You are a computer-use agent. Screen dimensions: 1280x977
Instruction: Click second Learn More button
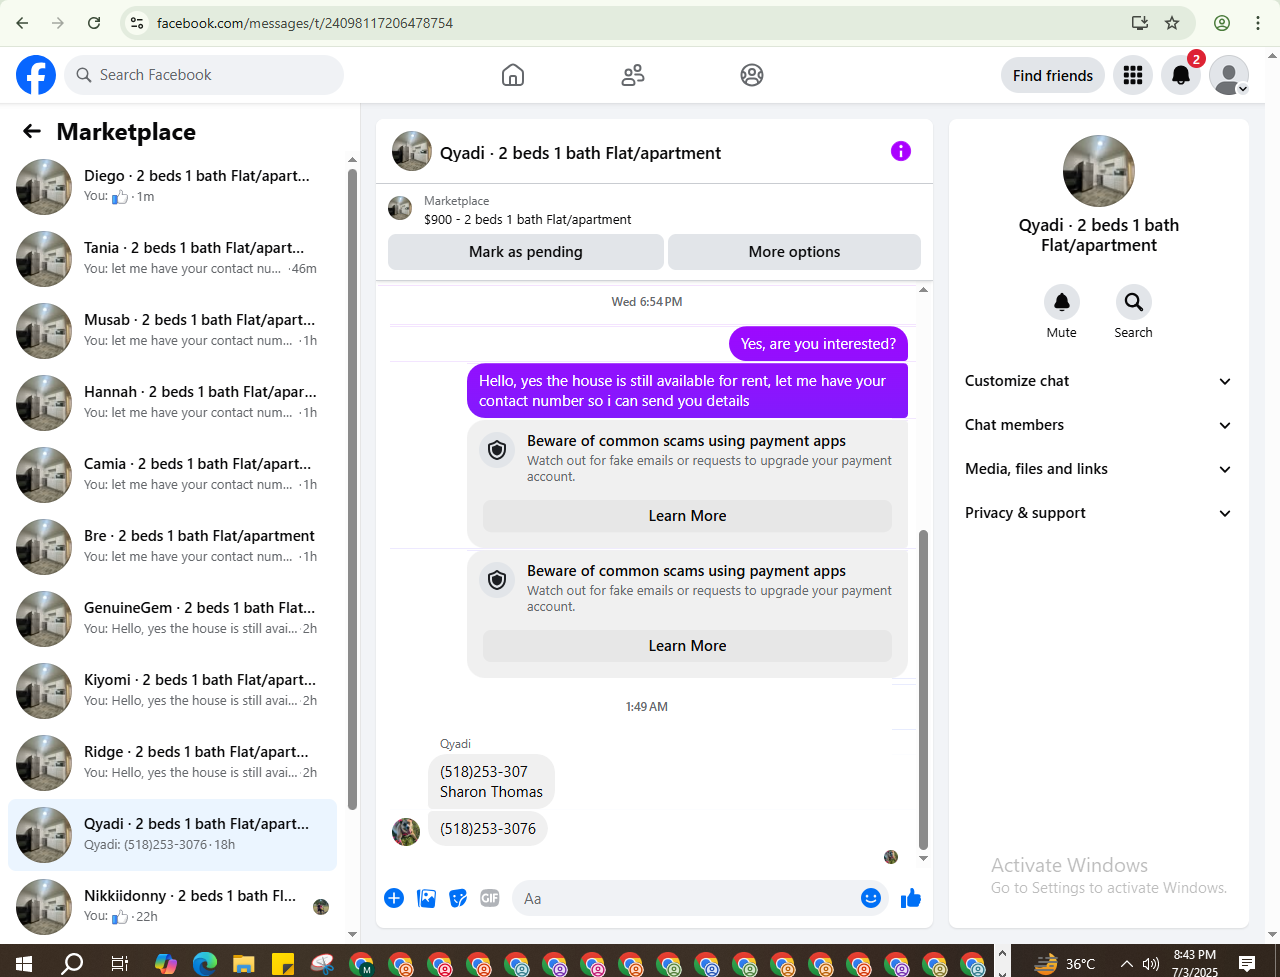(688, 646)
